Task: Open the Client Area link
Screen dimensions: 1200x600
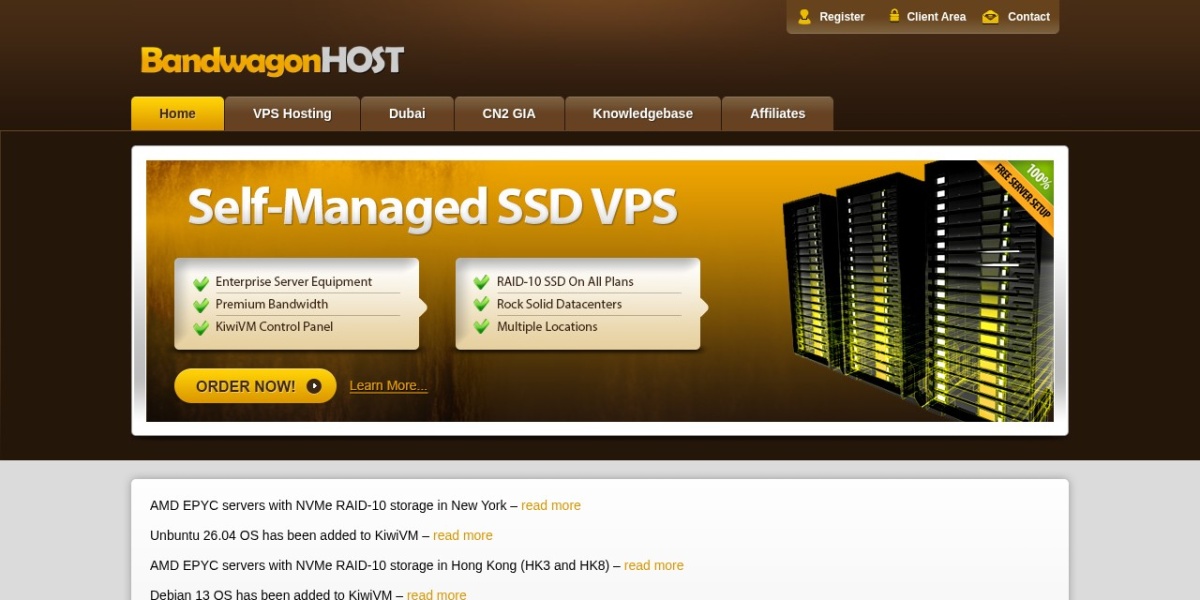Action: pyautogui.click(x=936, y=17)
